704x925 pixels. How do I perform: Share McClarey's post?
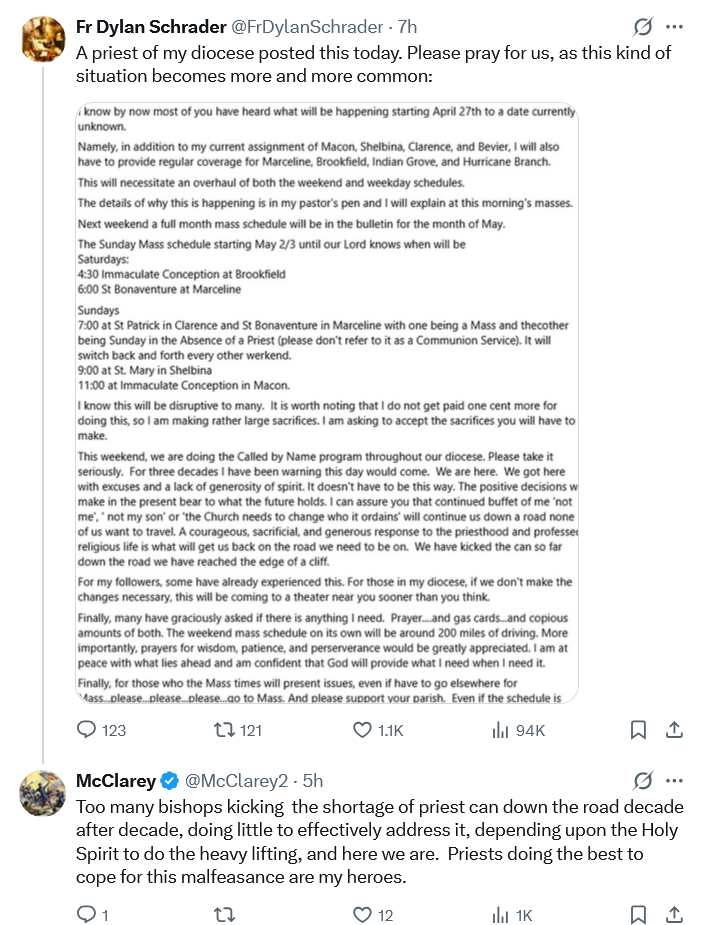674,915
